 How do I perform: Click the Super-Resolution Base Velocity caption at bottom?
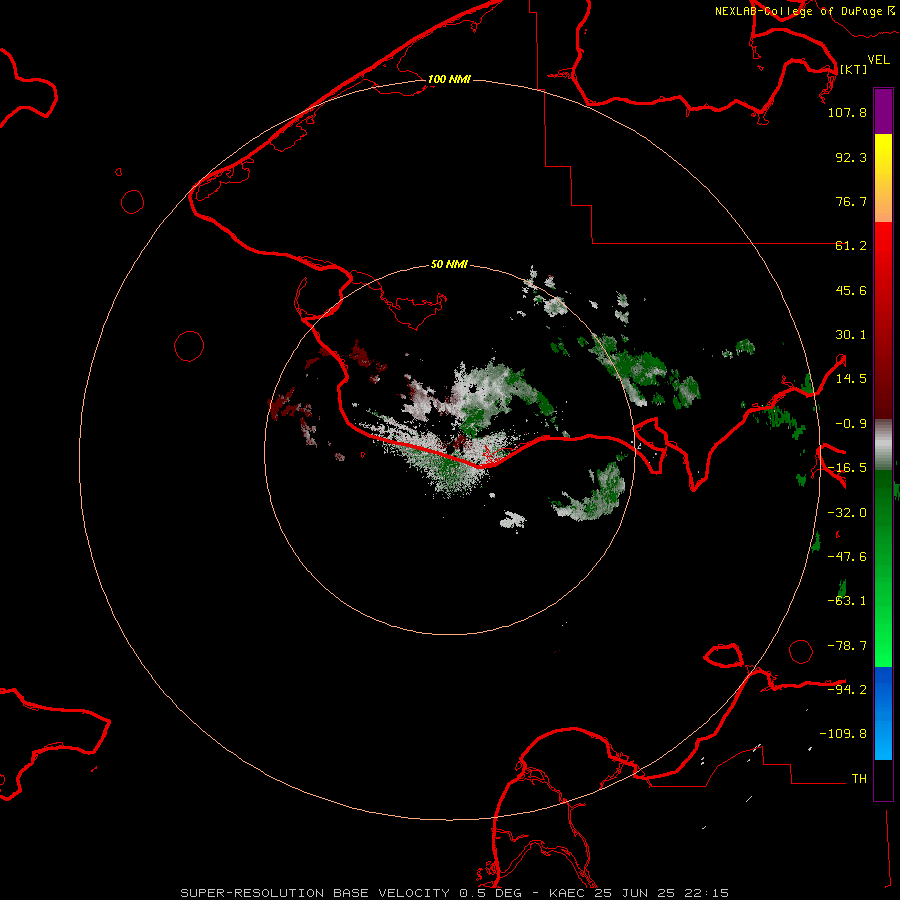[455, 893]
